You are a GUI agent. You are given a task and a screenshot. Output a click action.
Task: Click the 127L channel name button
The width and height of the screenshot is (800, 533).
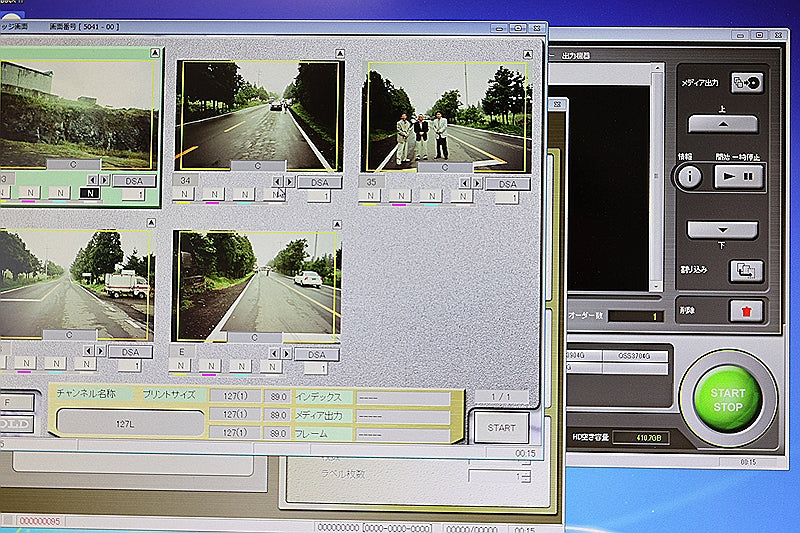131,423
